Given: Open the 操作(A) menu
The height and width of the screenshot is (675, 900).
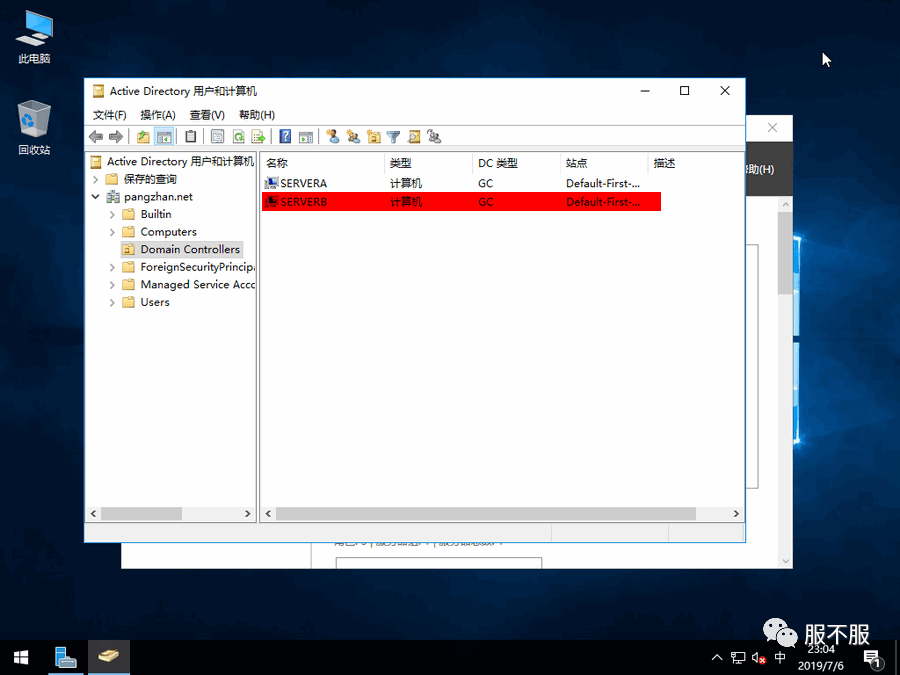Looking at the screenshot, I should click(x=158, y=115).
